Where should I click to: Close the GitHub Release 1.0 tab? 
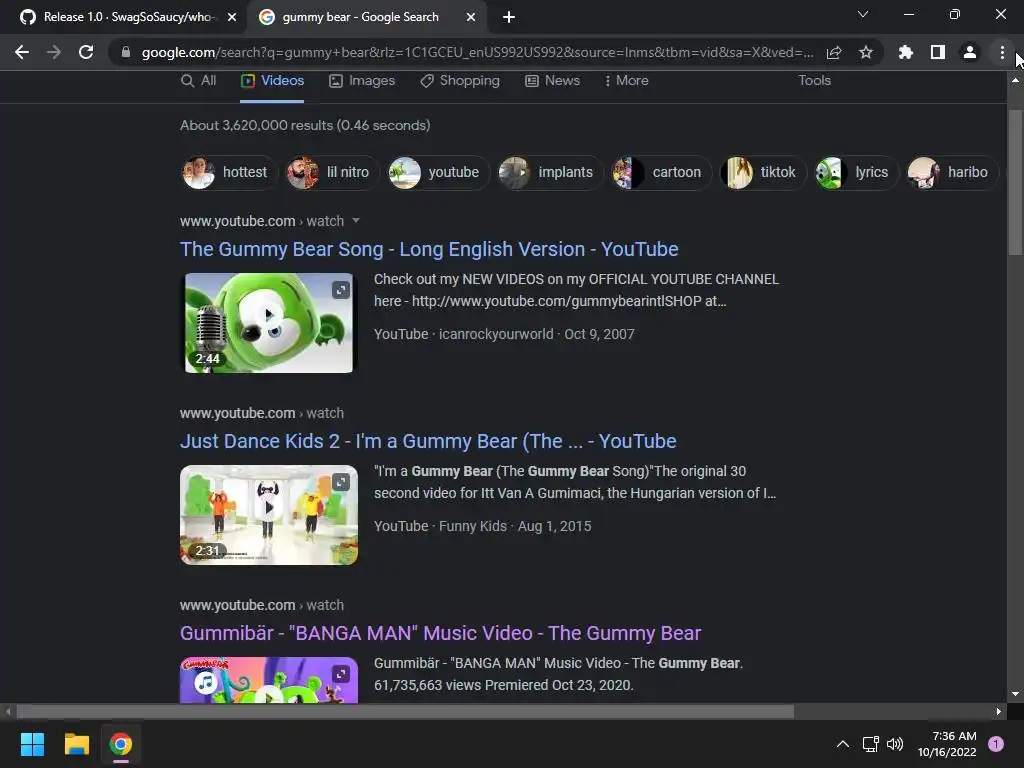point(232,17)
